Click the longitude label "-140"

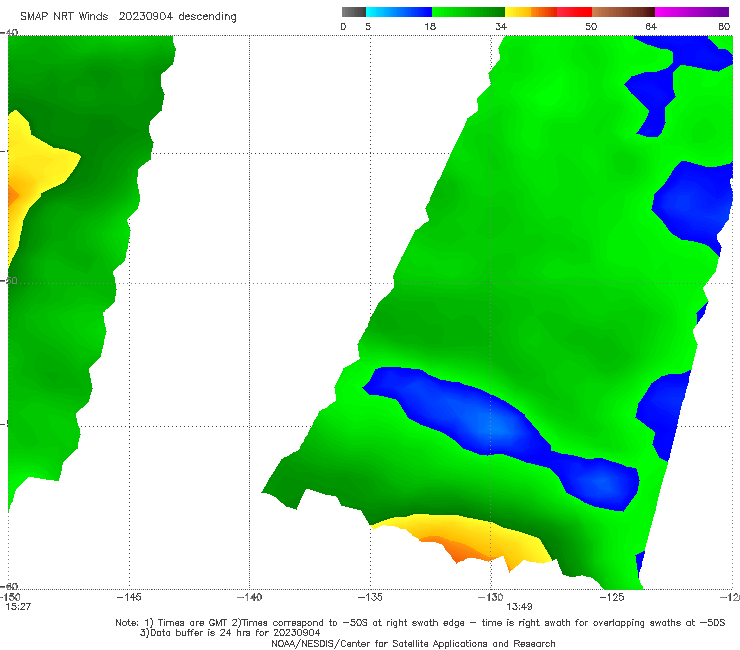tap(249, 597)
